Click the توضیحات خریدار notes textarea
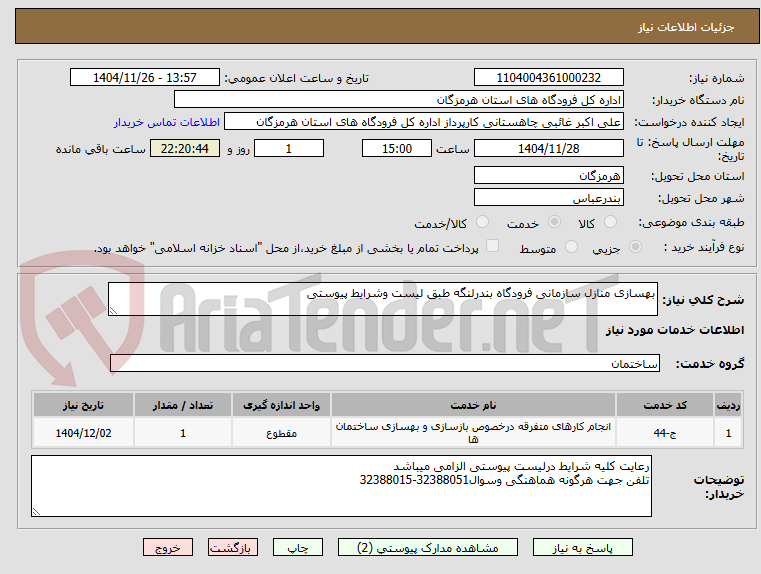This screenshot has height=574, width=761. 341,486
